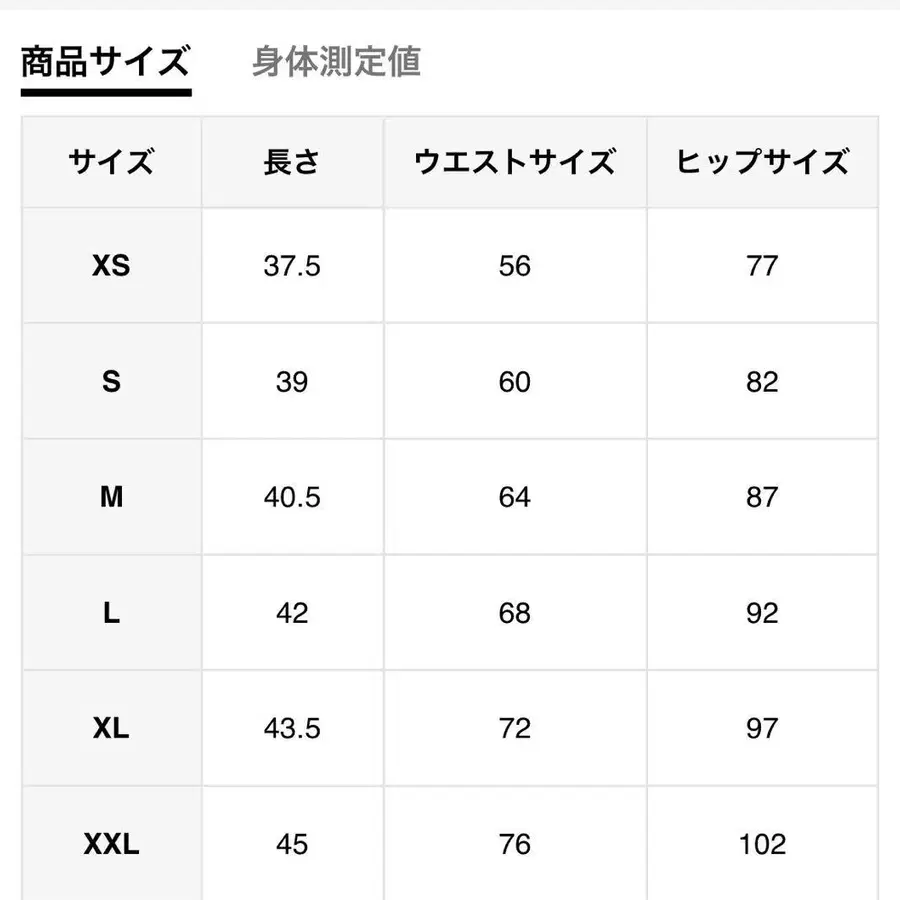Click the waist value 72 for size XL
This screenshot has width=900, height=900.
coord(514,728)
